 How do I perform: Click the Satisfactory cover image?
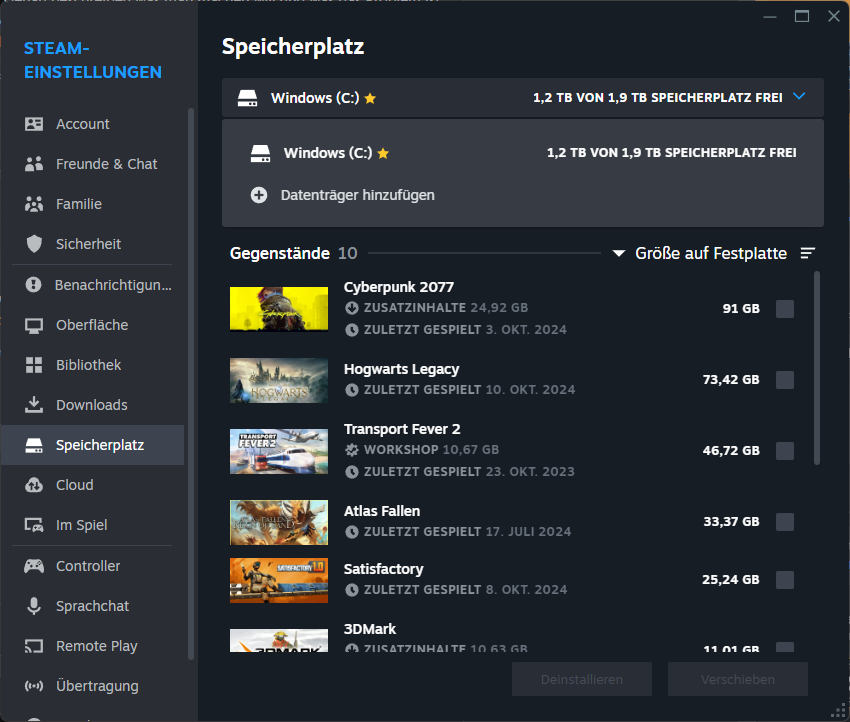pyautogui.click(x=279, y=580)
